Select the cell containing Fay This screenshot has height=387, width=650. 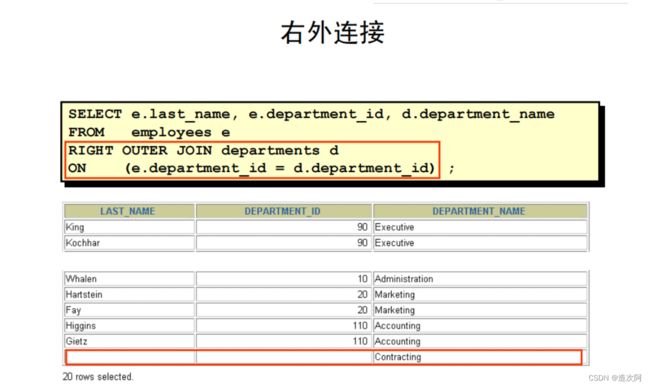(129, 310)
